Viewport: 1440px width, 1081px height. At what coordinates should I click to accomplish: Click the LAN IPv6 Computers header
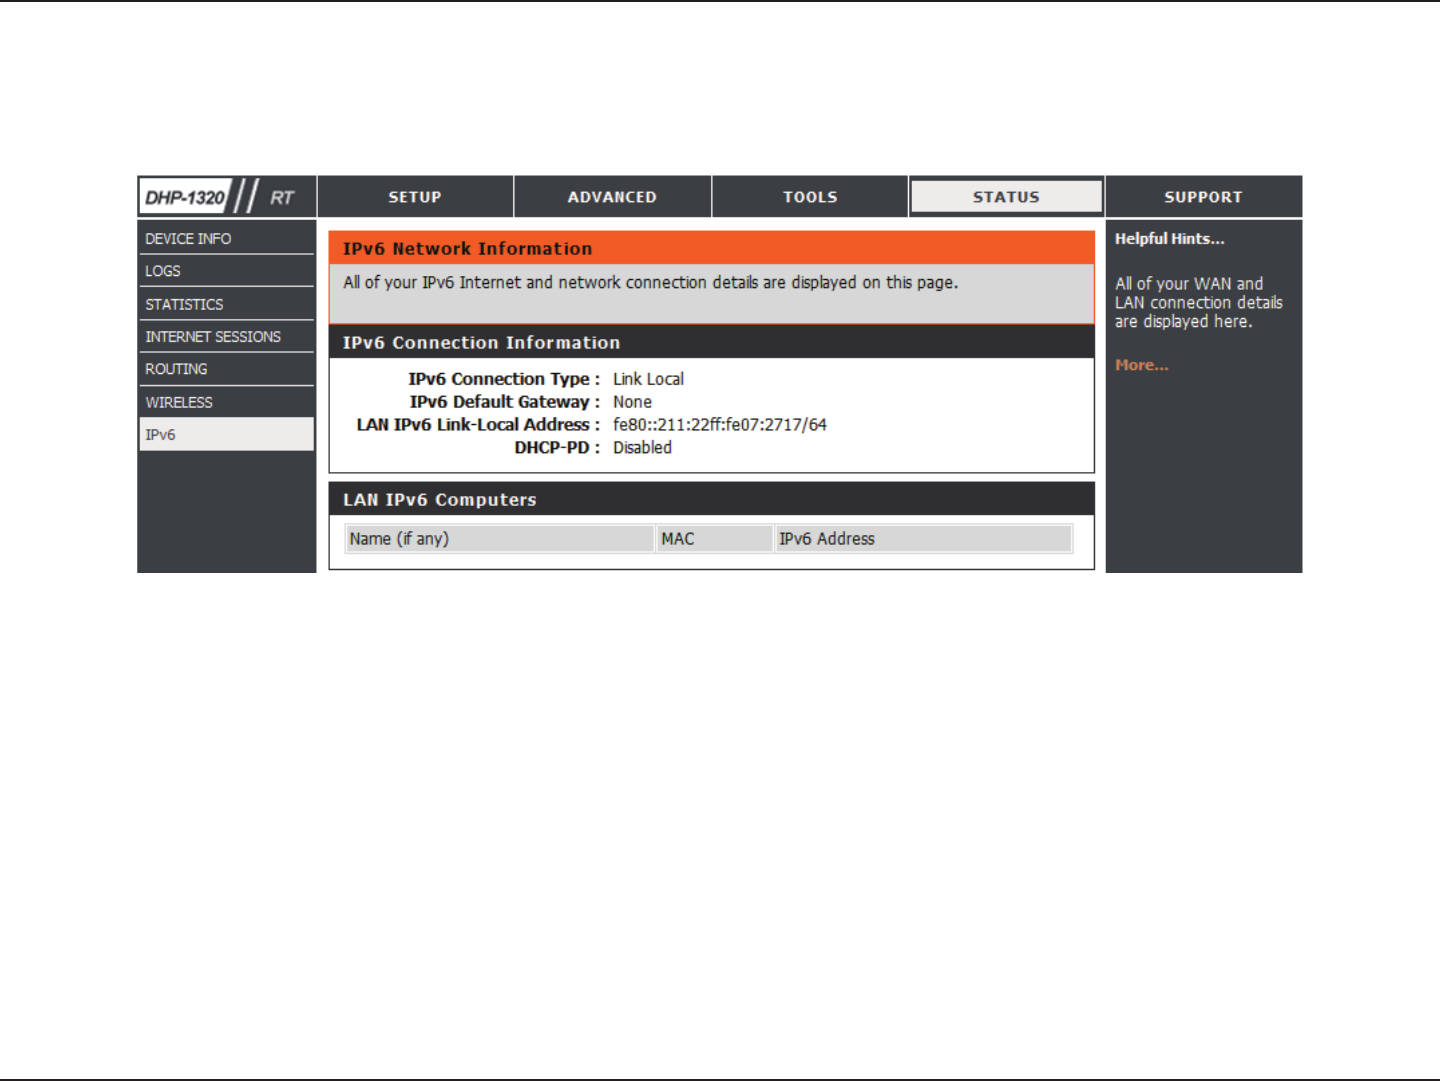pos(440,500)
